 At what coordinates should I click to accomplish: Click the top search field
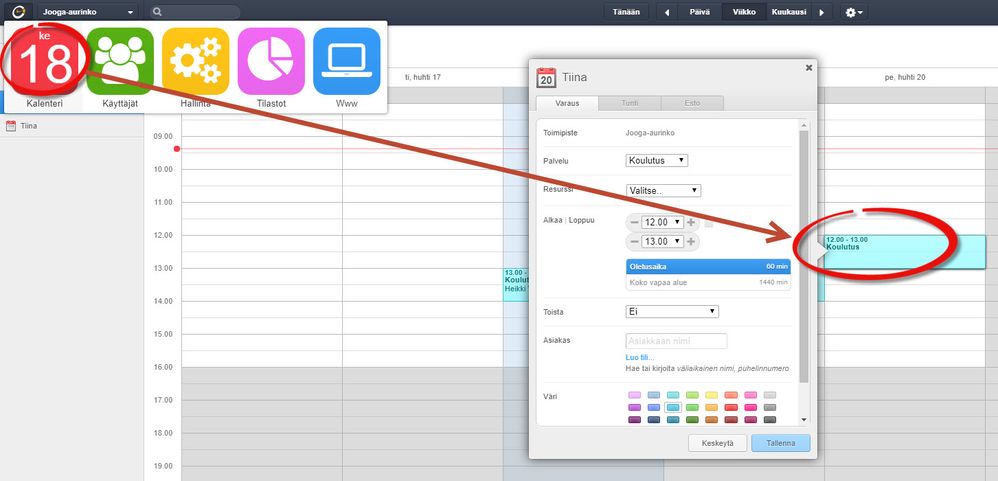tap(195, 12)
